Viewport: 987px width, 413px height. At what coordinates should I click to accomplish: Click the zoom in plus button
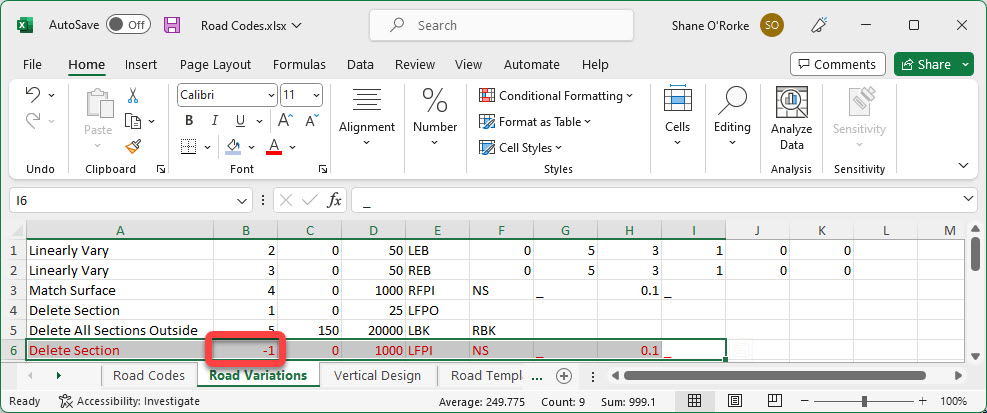click(x=923, y=401)
